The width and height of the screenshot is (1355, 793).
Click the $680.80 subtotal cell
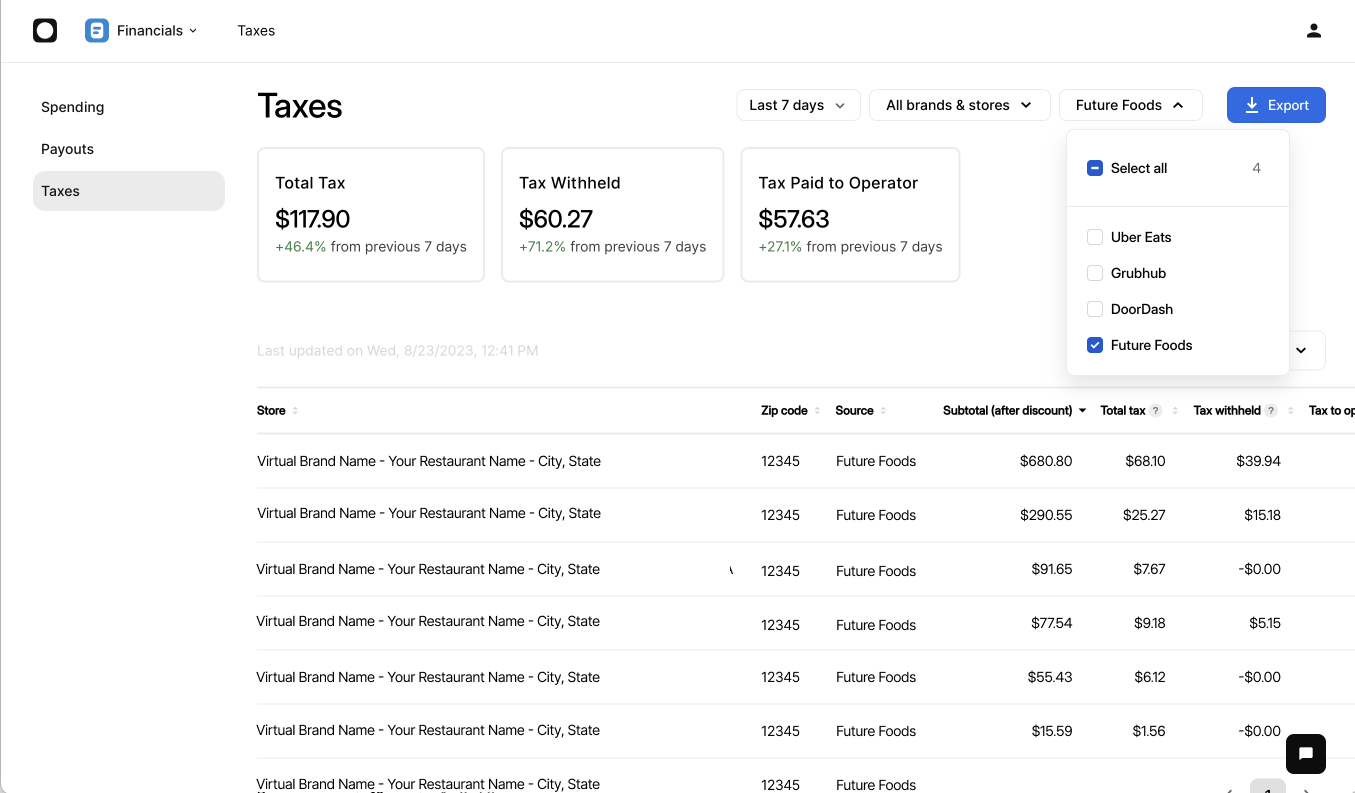(x=1046, y=461)
